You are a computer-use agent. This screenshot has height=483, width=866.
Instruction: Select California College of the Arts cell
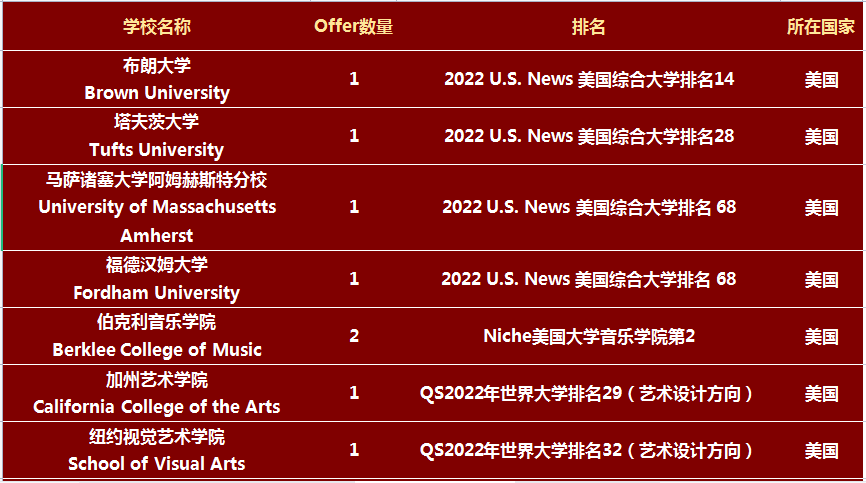[157, 394]
